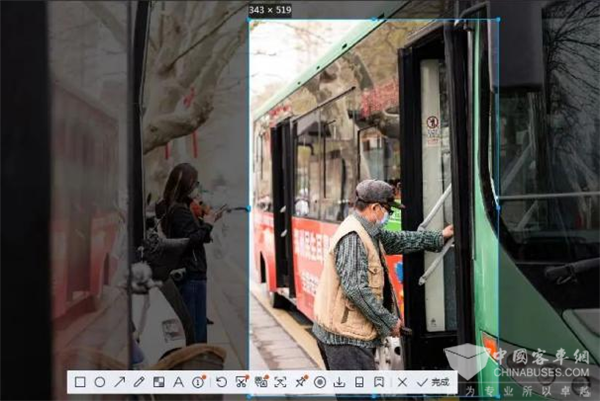Click the scan frame capture icon
Viewport: 600px width, 401px height.
280,382
